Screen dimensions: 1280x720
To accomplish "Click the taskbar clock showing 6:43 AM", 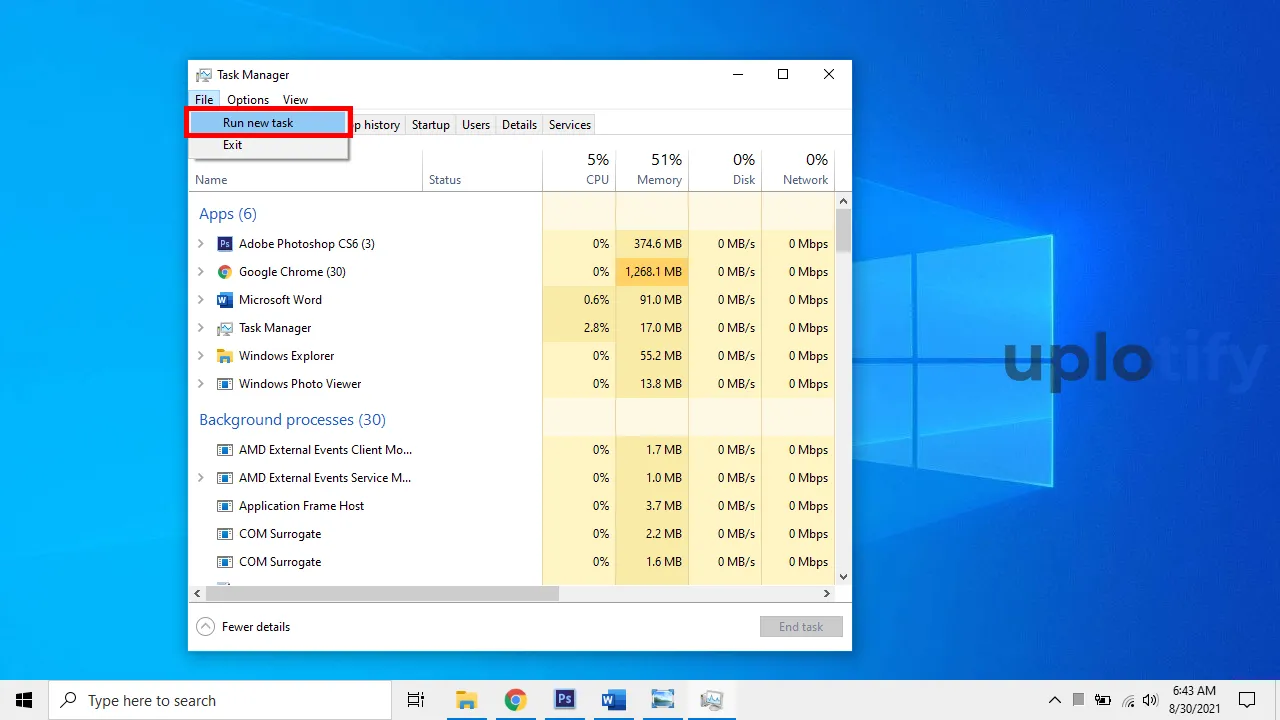I will click(1194, 700).
